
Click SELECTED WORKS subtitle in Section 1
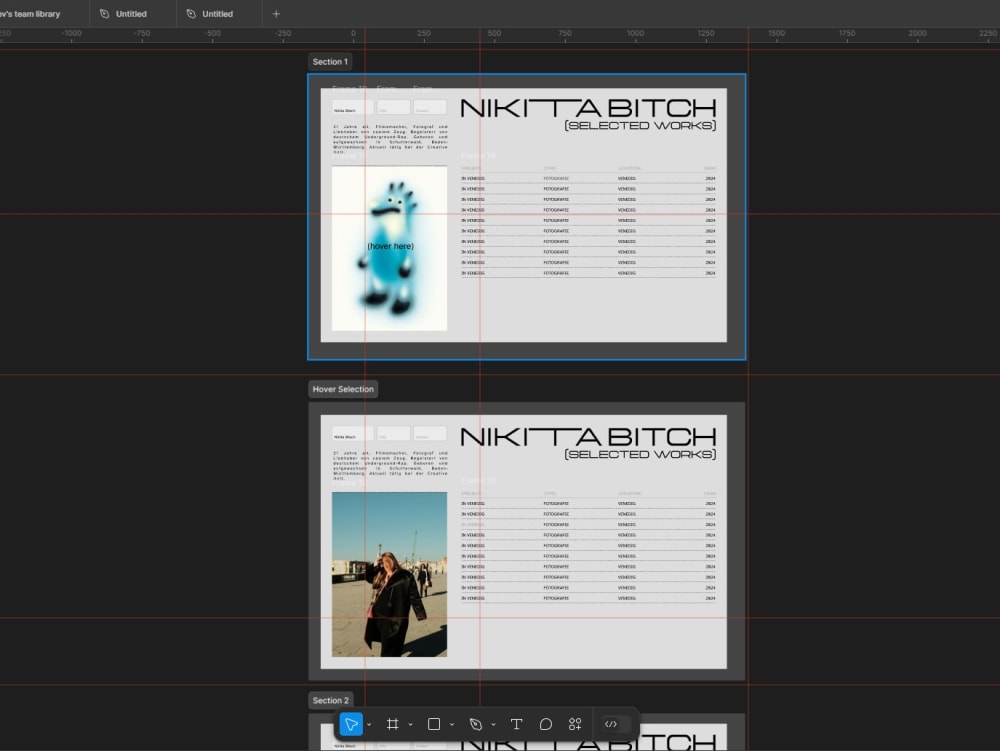[x=640, y=126]
